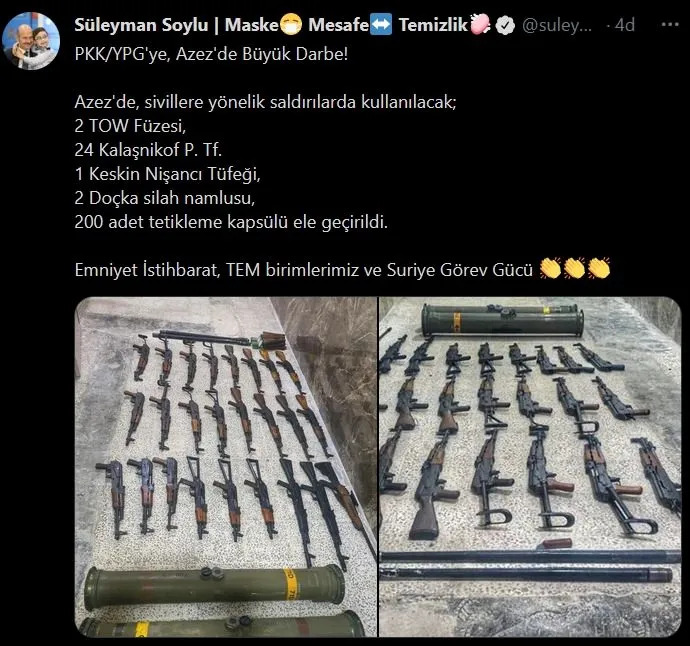Click the line "24 Kalaşnikof P. Tf."

tap(149, 149)
